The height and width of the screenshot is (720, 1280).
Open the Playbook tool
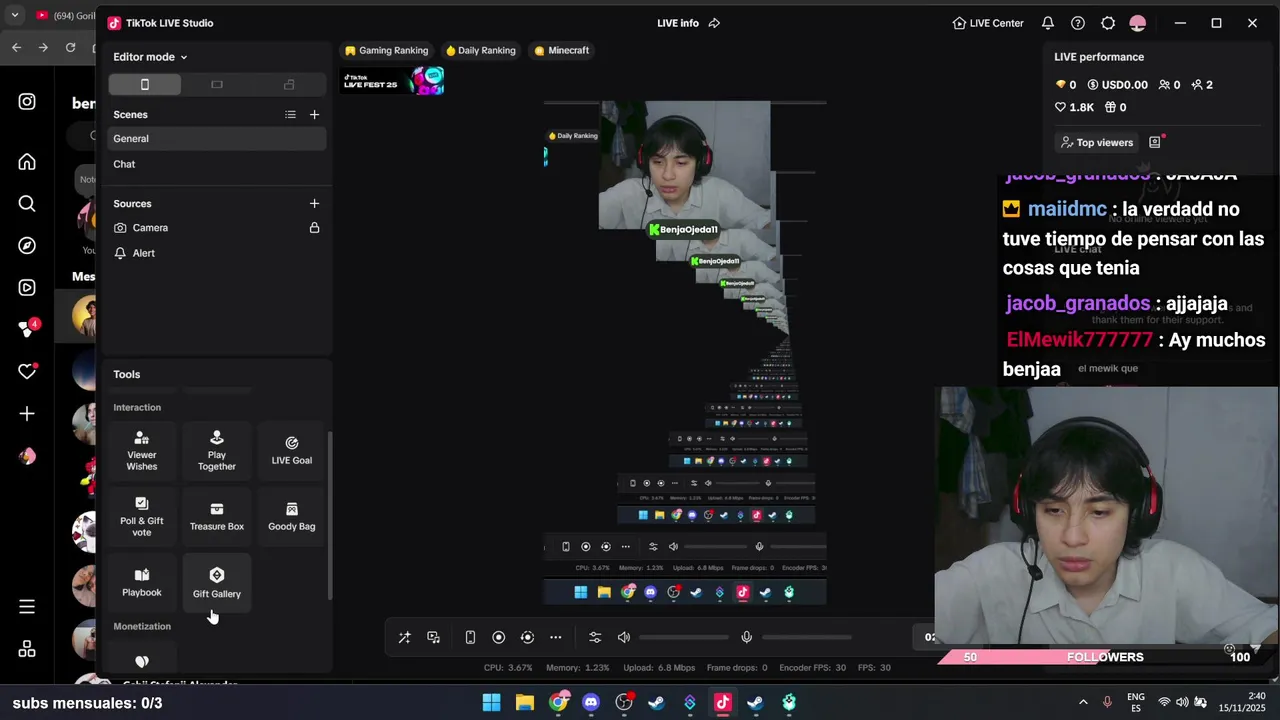pos(142,582)
